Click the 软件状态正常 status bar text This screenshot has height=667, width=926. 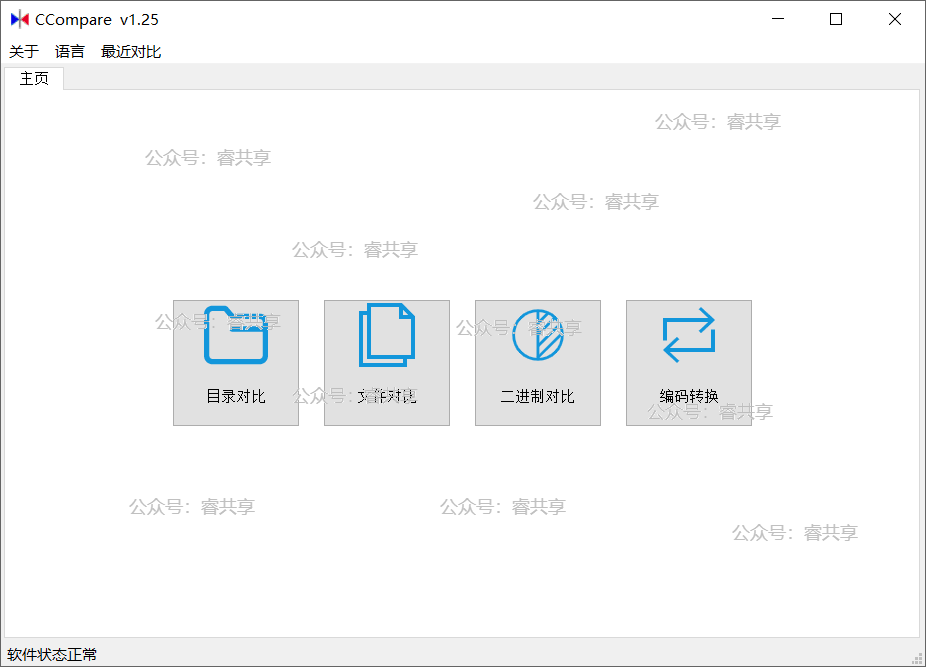click(x=52, y=655)
